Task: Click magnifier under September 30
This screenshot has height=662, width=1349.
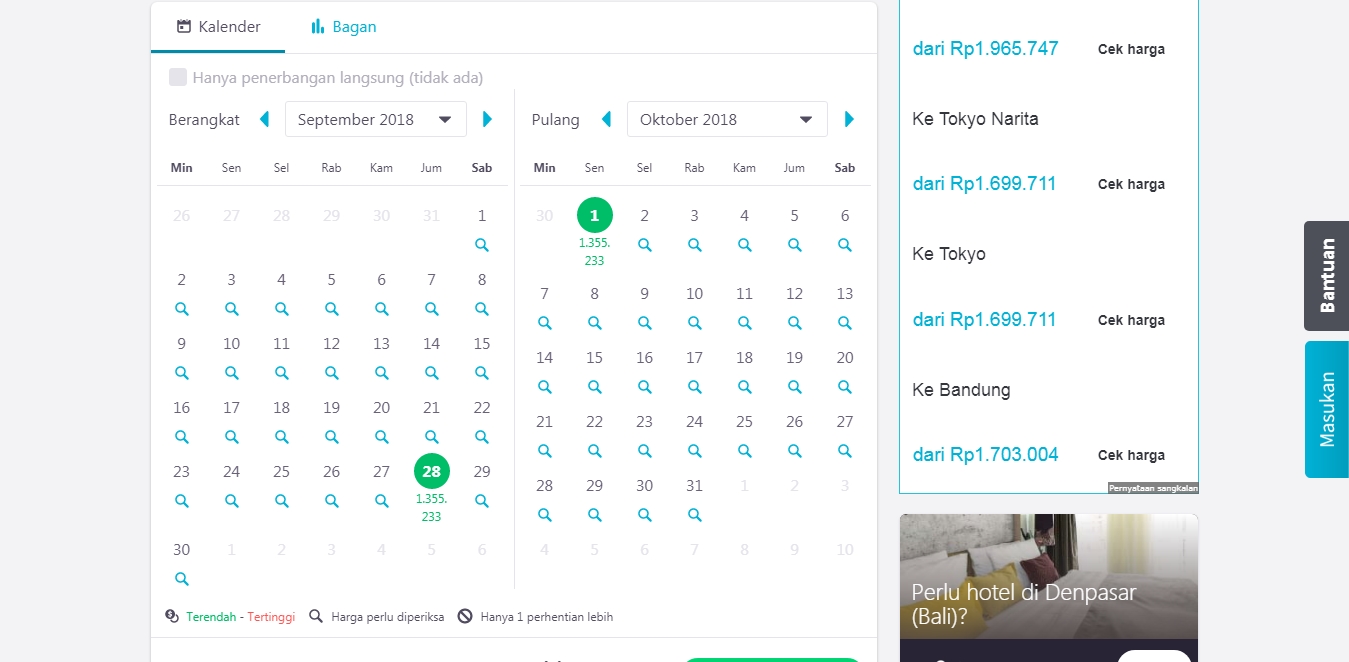Action: [181, 579]
